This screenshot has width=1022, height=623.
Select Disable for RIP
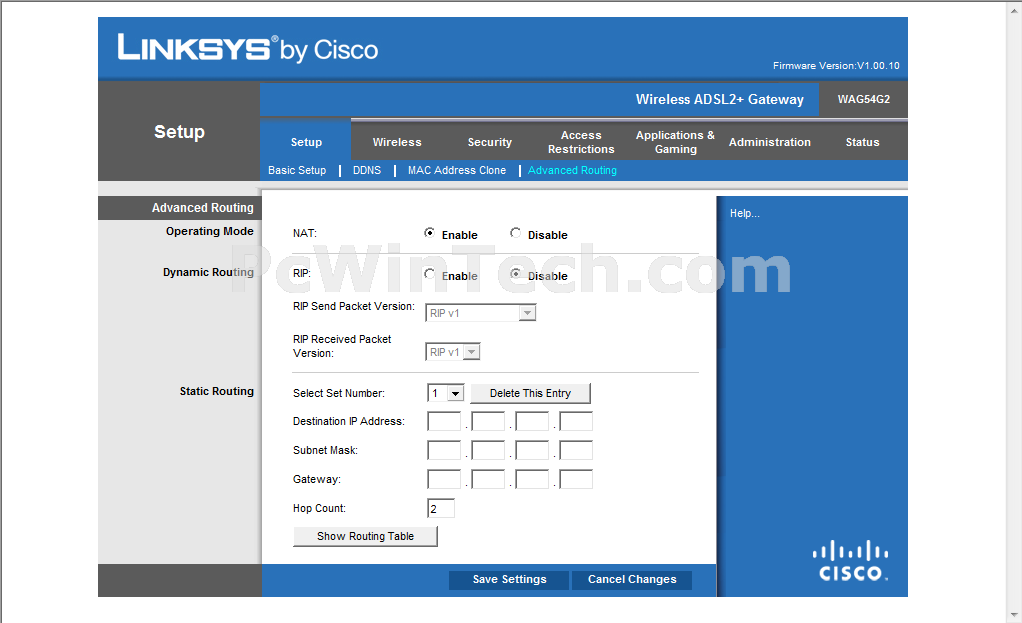(516, 274)
